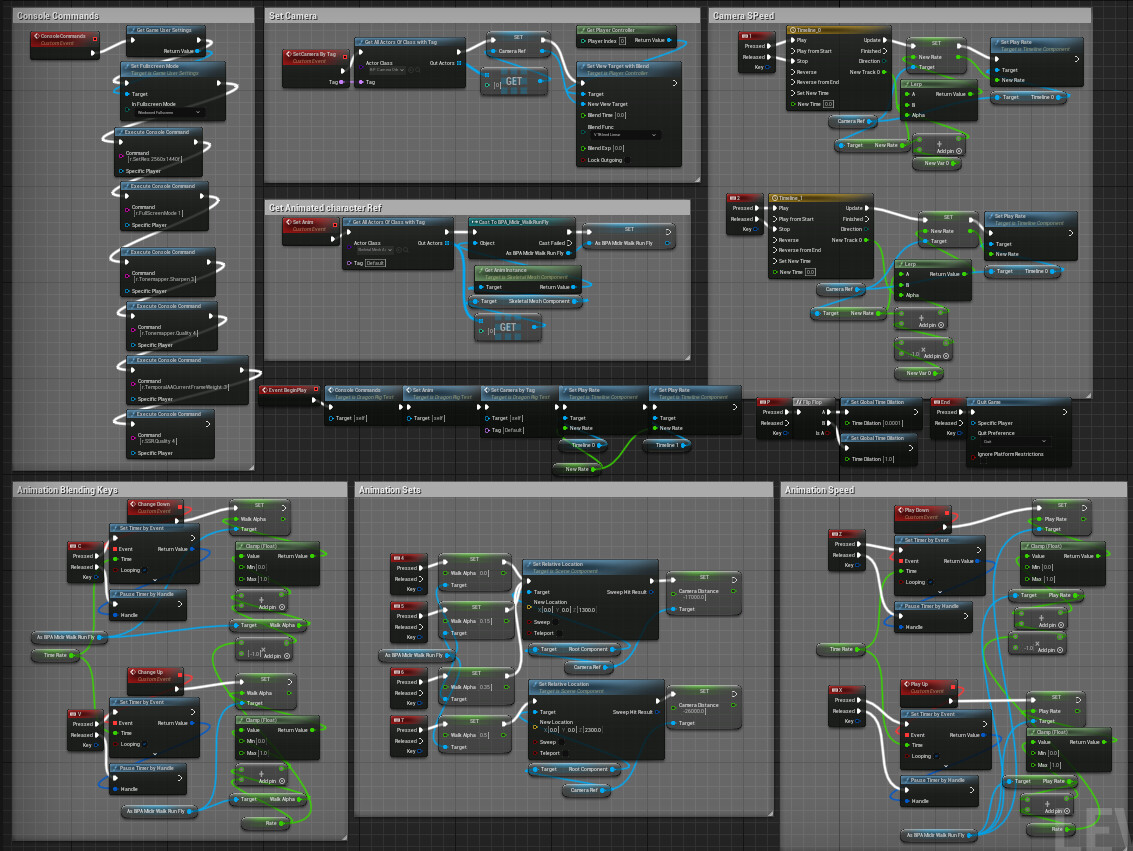Click the New Time input field on Timeline_0
The width and height of the screenshot is (1133, 851).
click(x=829, y=104)
